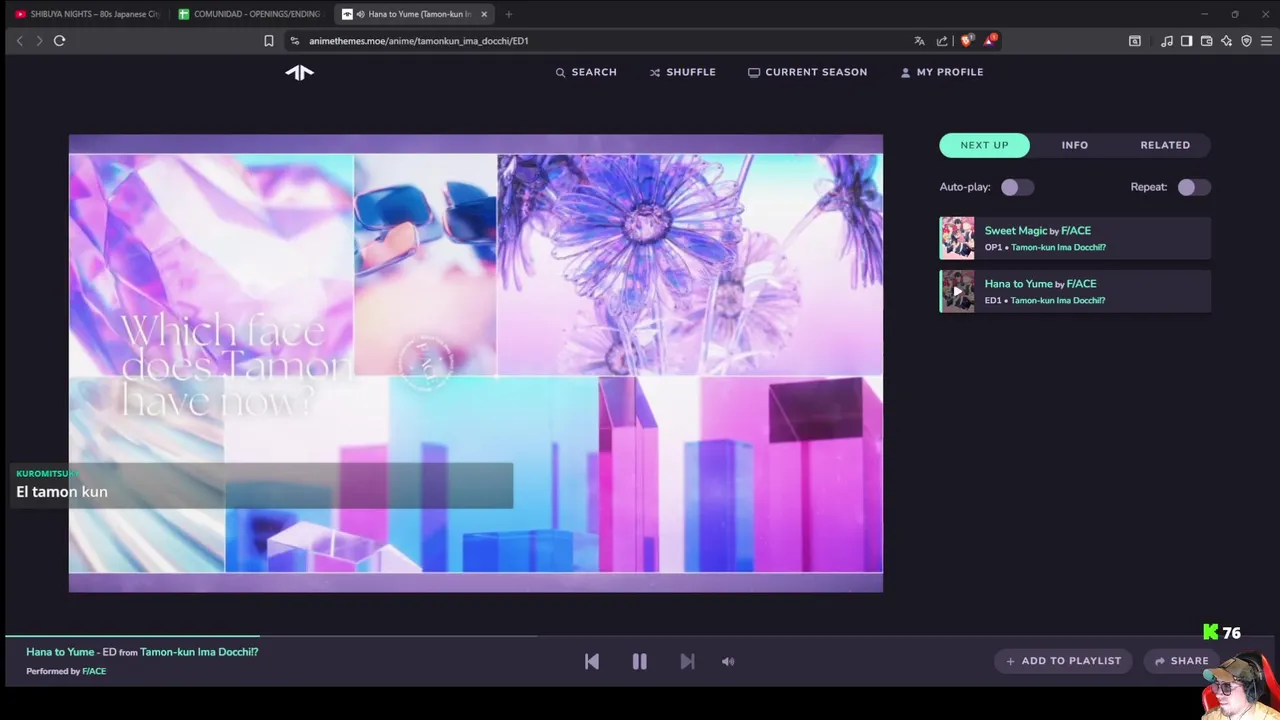
Task: Open a new browser tab
Action: click(x=508, y=14)
